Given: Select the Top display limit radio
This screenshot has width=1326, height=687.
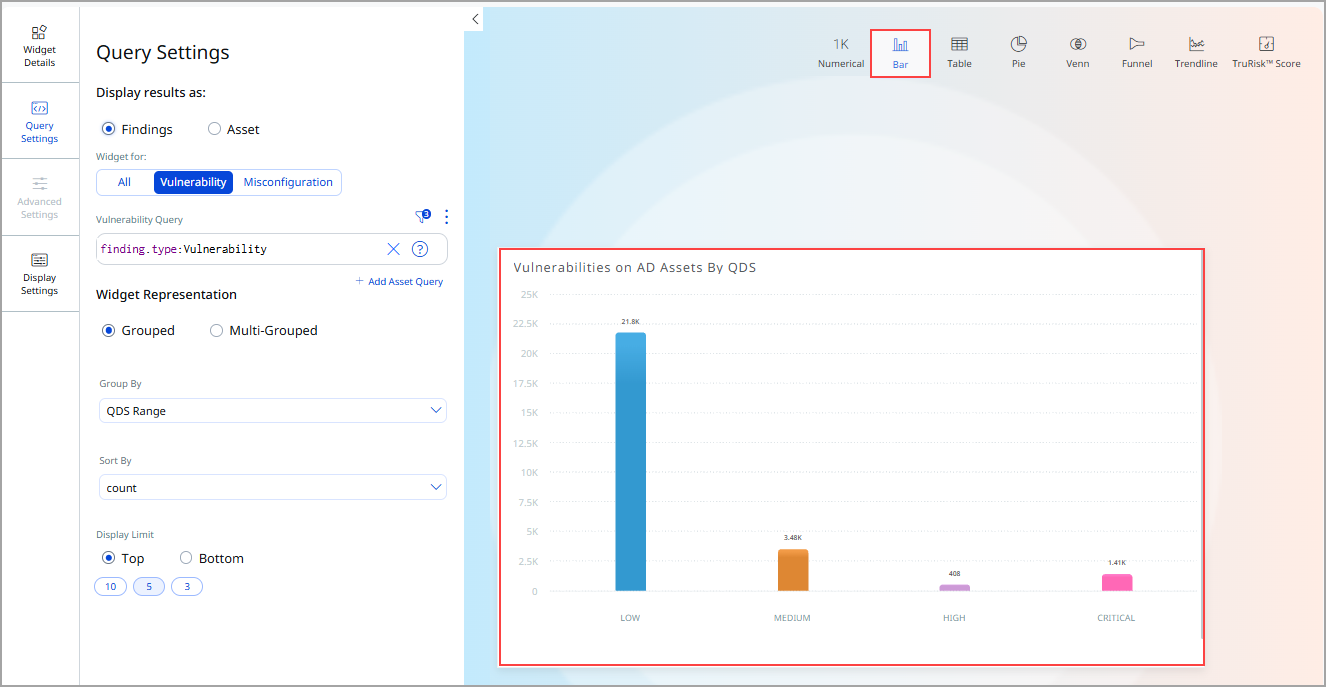Looking at the screenshot, I should 109,558.
